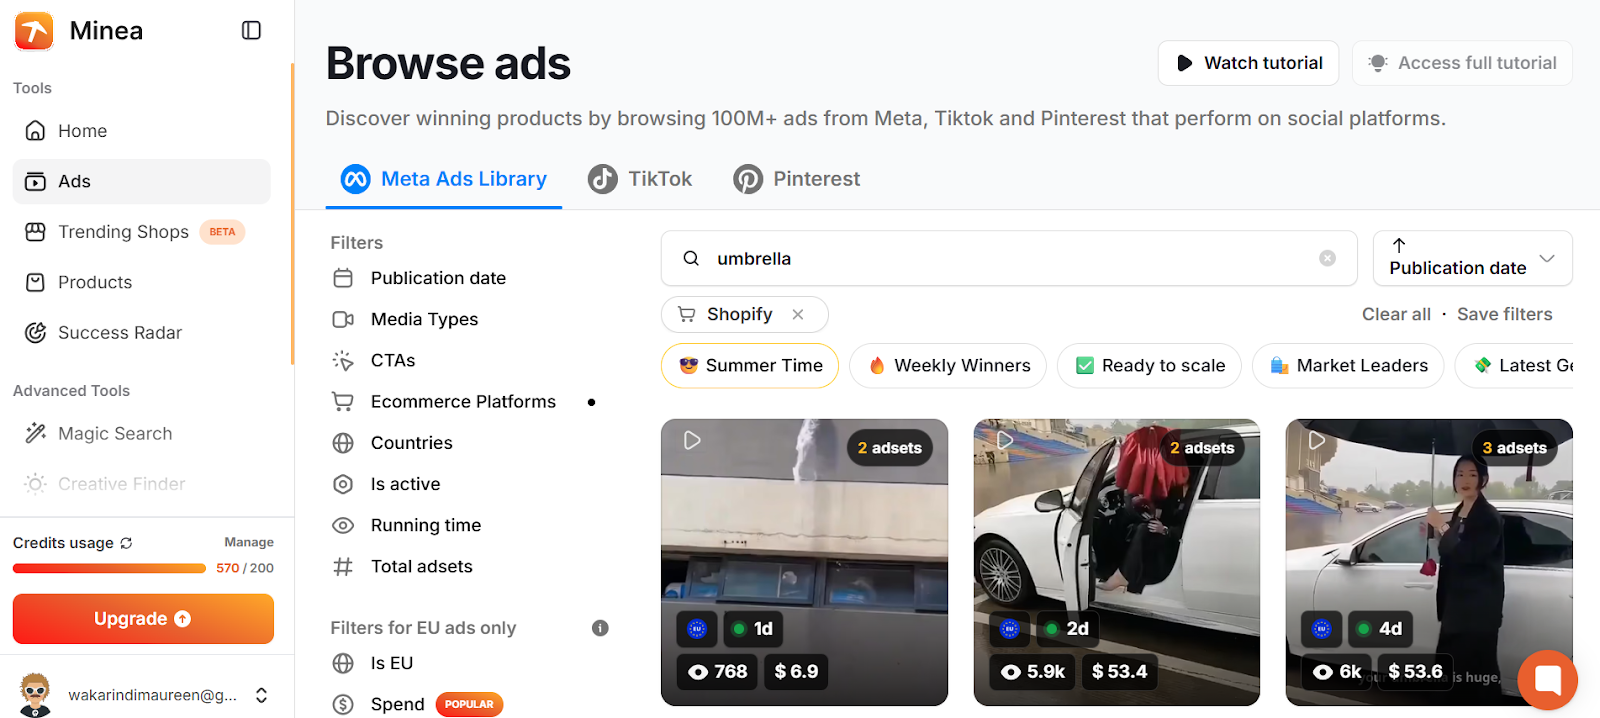Click the credits usage progress bar
Screen dimensions: 1600x718
click(x=109, y=568)
